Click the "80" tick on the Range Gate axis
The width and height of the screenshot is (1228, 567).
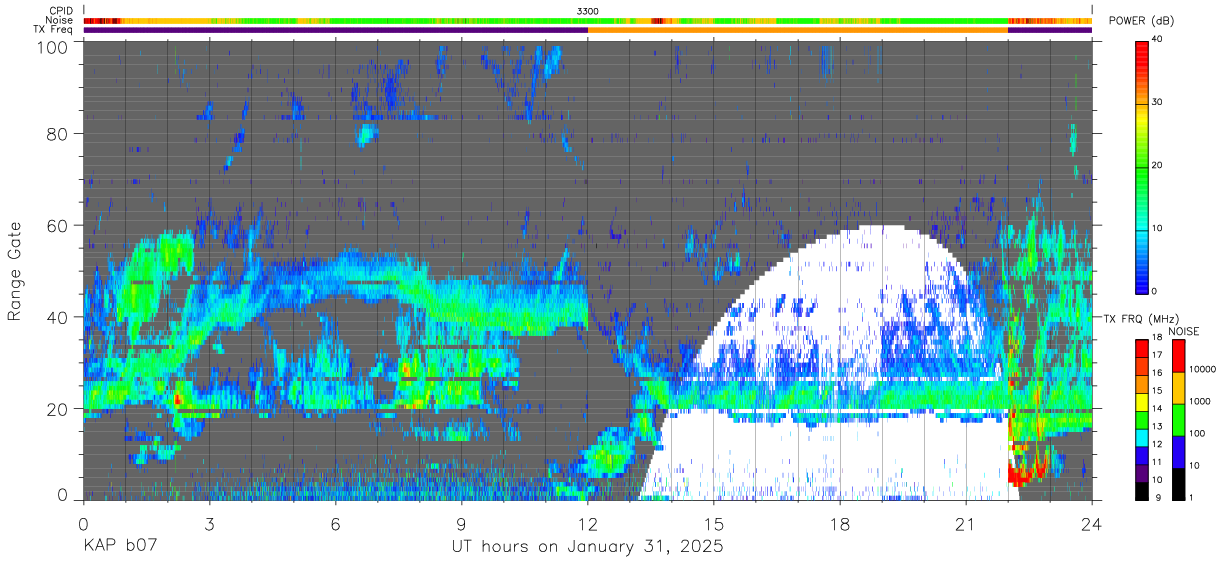pyautogui.click(x=57, y=133)
